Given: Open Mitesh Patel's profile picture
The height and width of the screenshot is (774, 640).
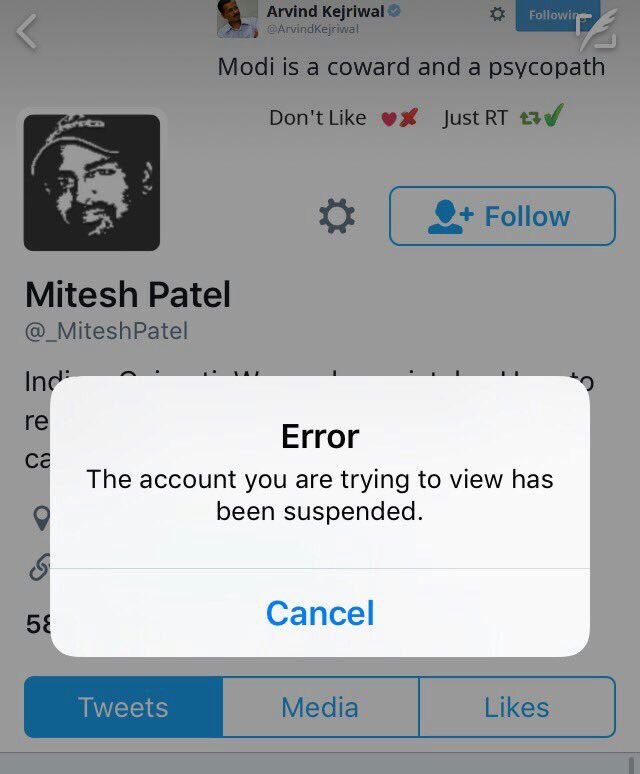Looking at the screenshot, I should pos(92,183).
